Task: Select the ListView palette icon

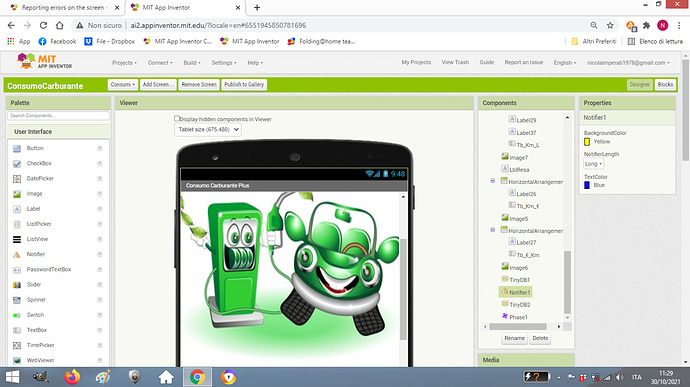Action: (x=17, y=239)
